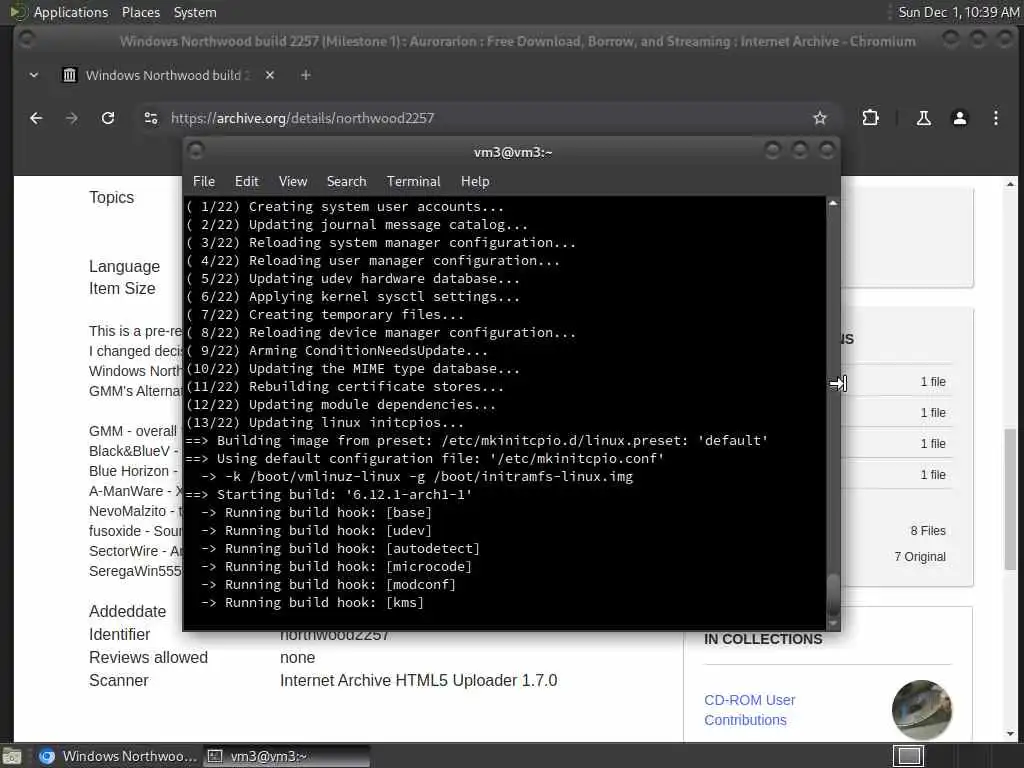This screenshot has width=1024, height=768.
Task: Click the terminal scrollbar thumb
Action: [833, 594]
